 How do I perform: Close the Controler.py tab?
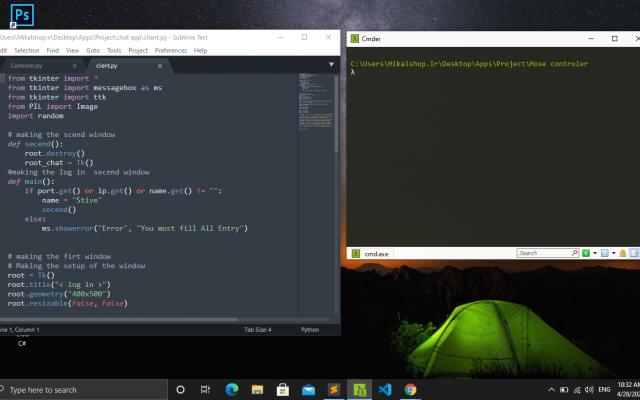pyautogui.click(x=74, y=66)
